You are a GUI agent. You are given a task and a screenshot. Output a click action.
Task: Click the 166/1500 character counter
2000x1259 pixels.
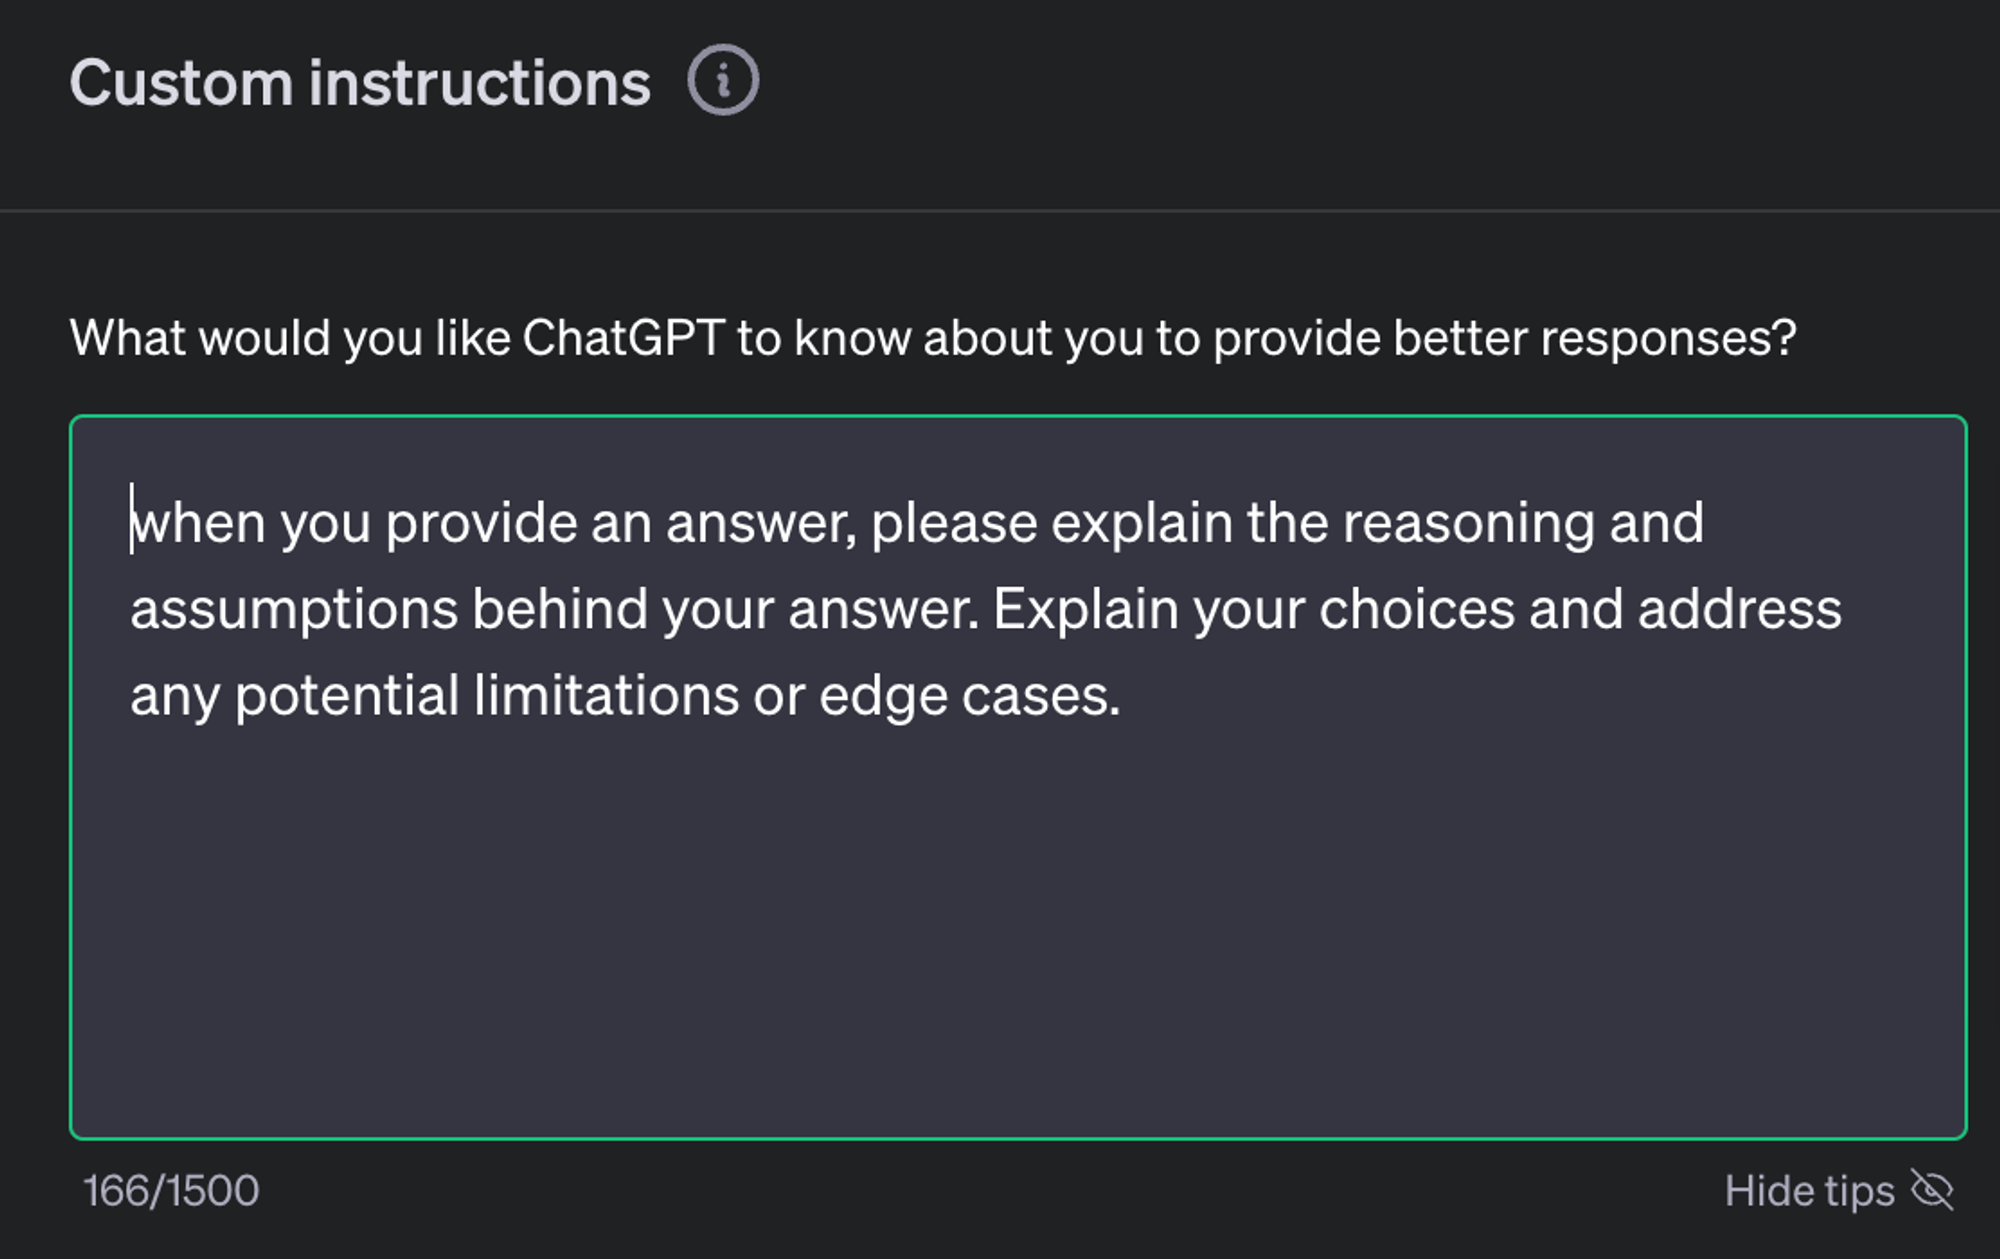(171, 1191)
